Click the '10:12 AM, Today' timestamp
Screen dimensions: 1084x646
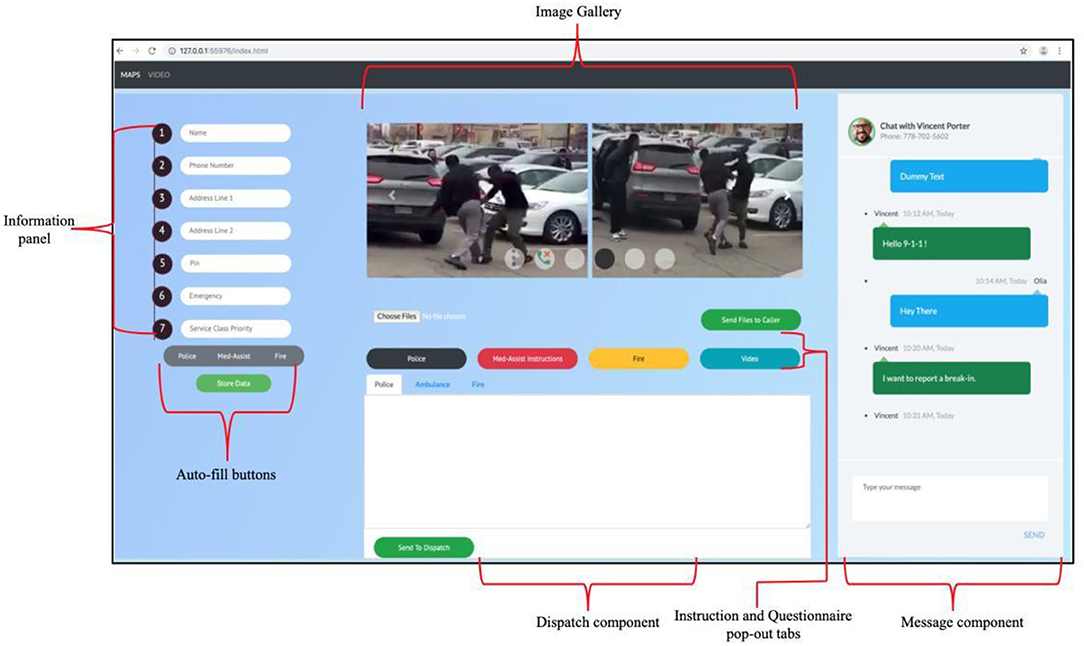[x=928, y=214]
